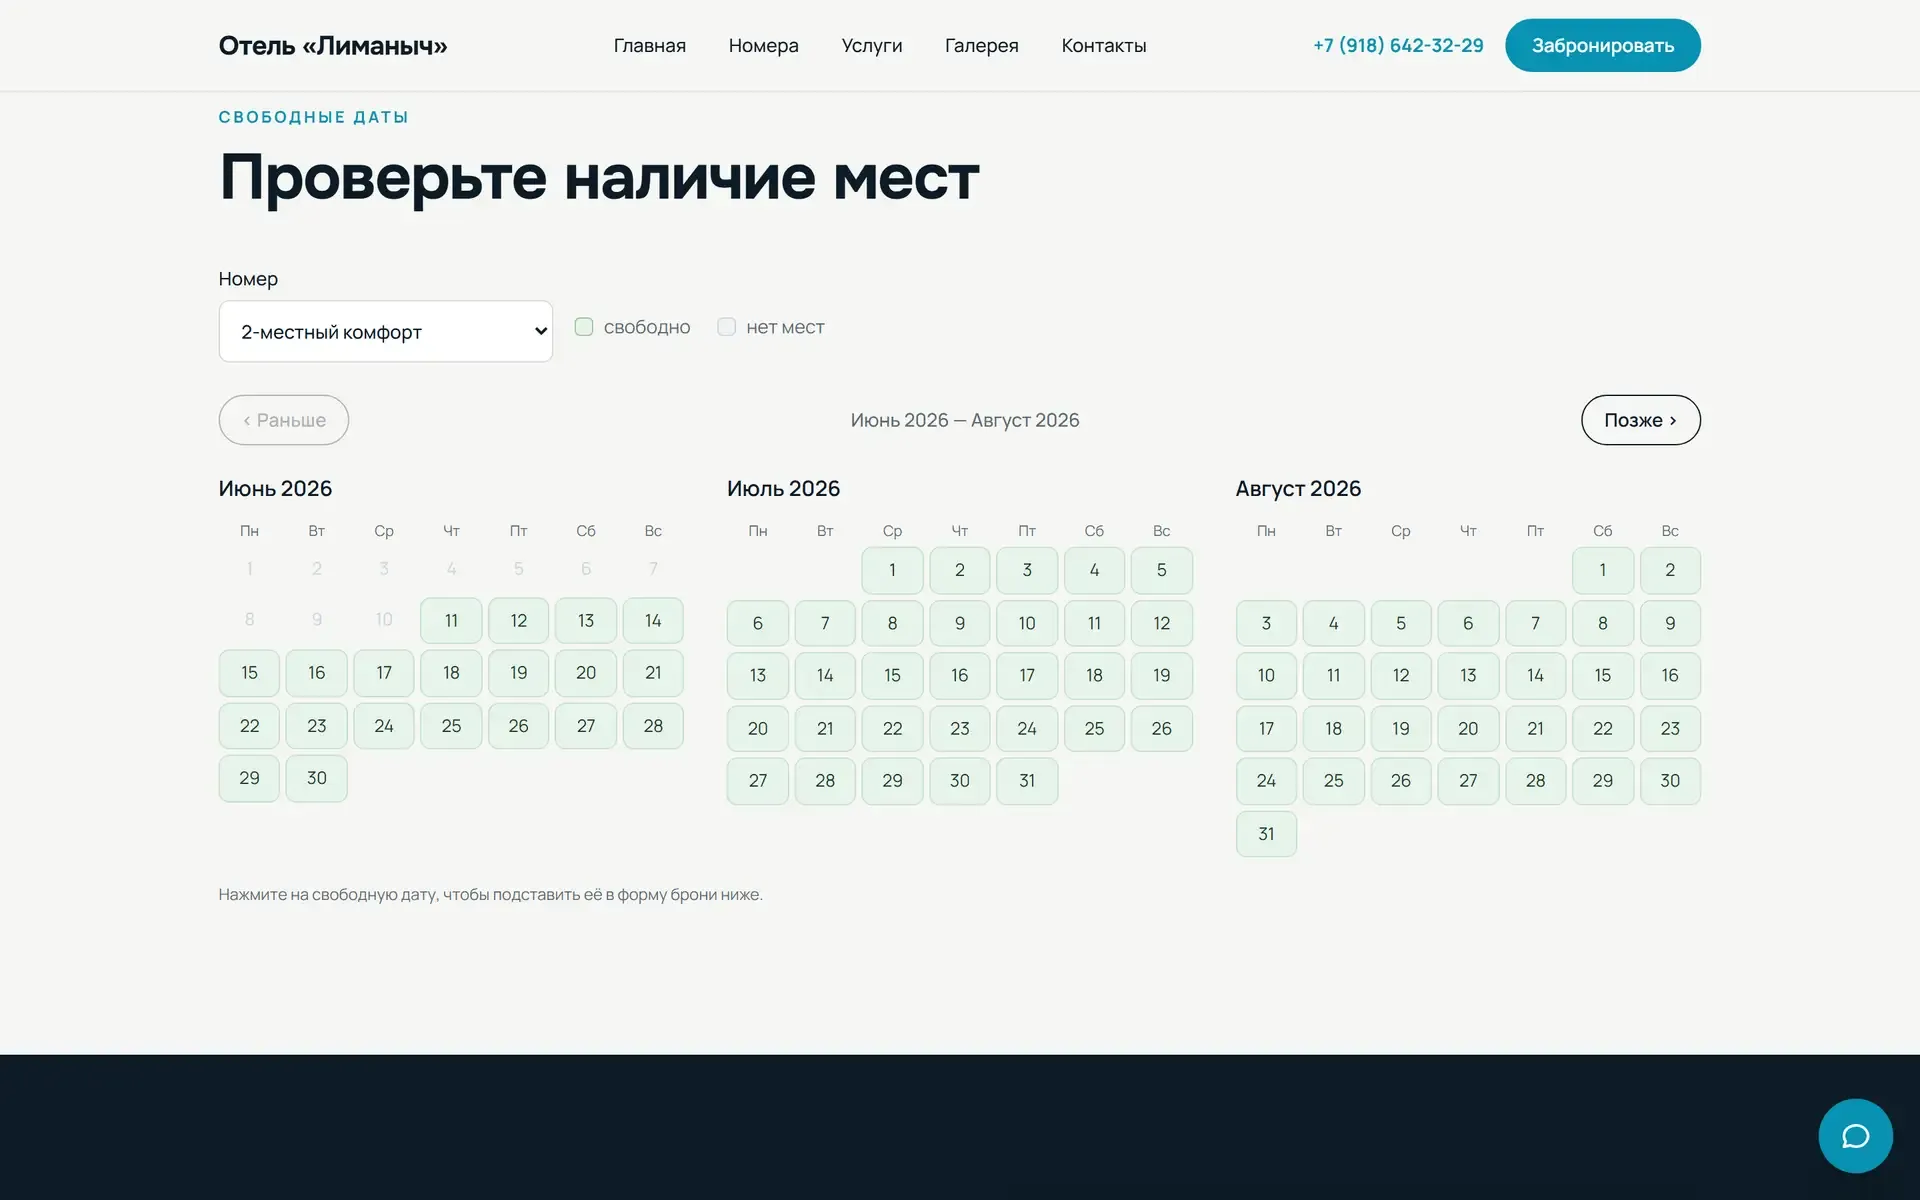The image size is (1920, 1200).
Task: Click the нет мест legend swatch
Action: click(727, 327)
